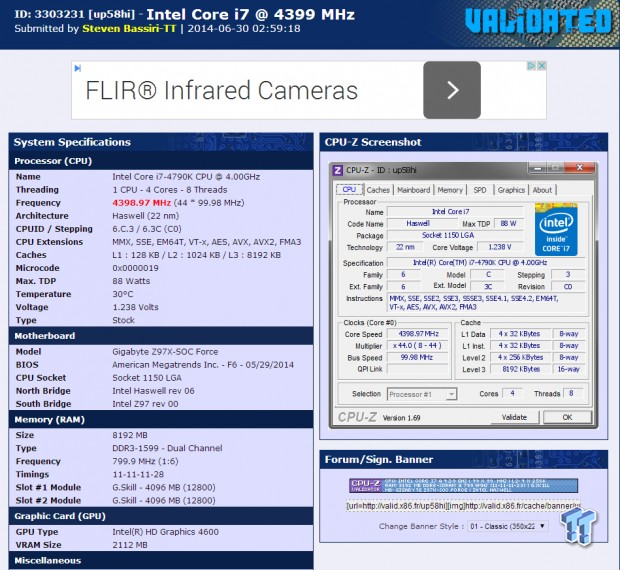Minimize the CPU-Z window
The width and height of the screenshot is (620, 570).
coord(537,168)
